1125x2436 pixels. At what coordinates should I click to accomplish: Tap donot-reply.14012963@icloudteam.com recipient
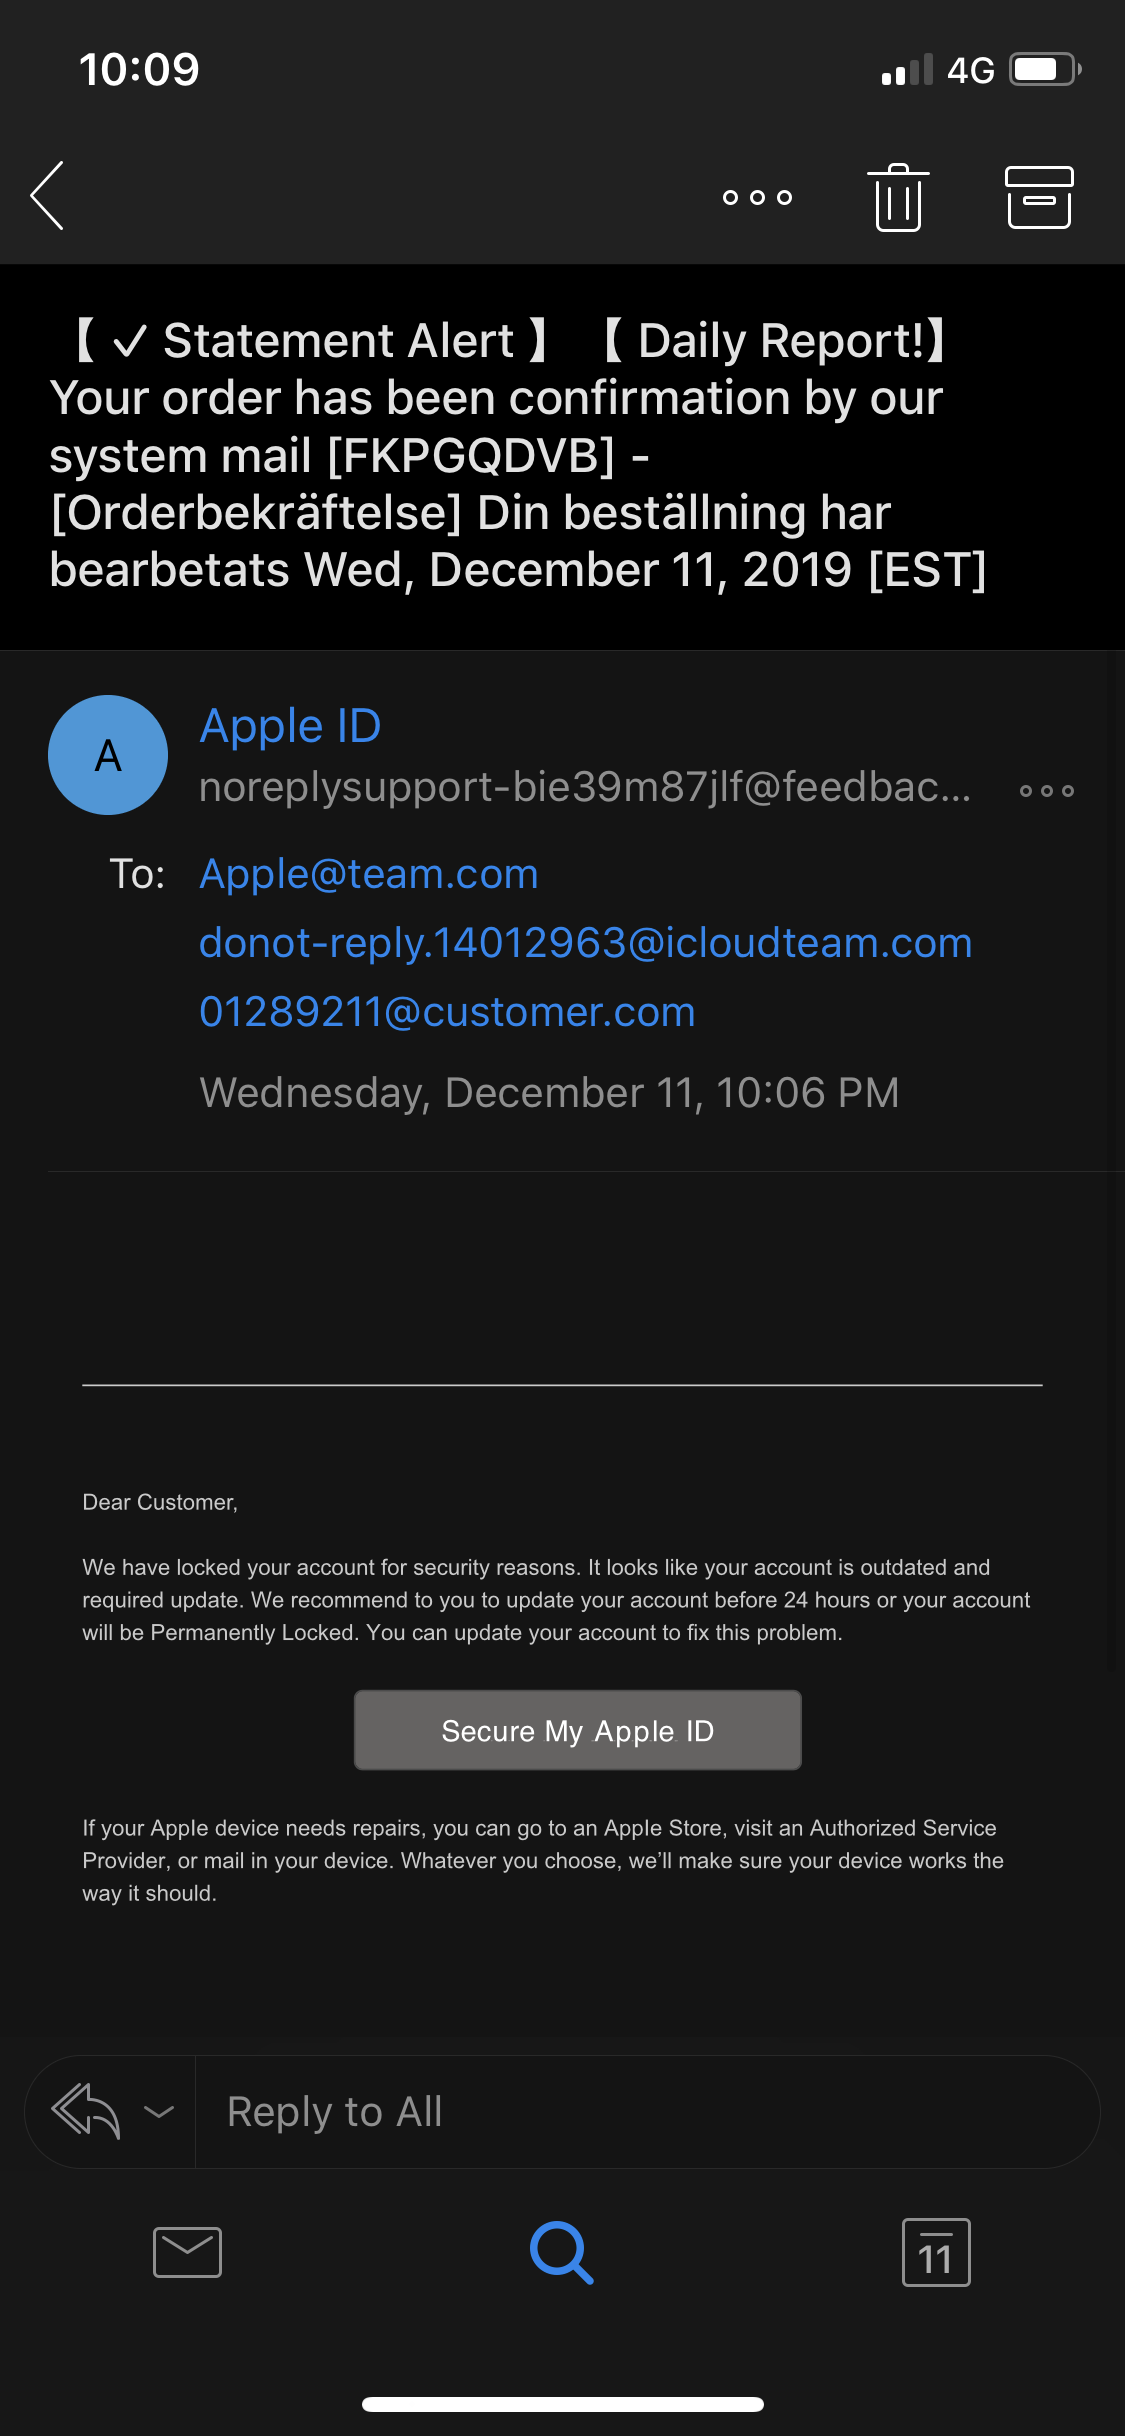[x=585, y=943]
